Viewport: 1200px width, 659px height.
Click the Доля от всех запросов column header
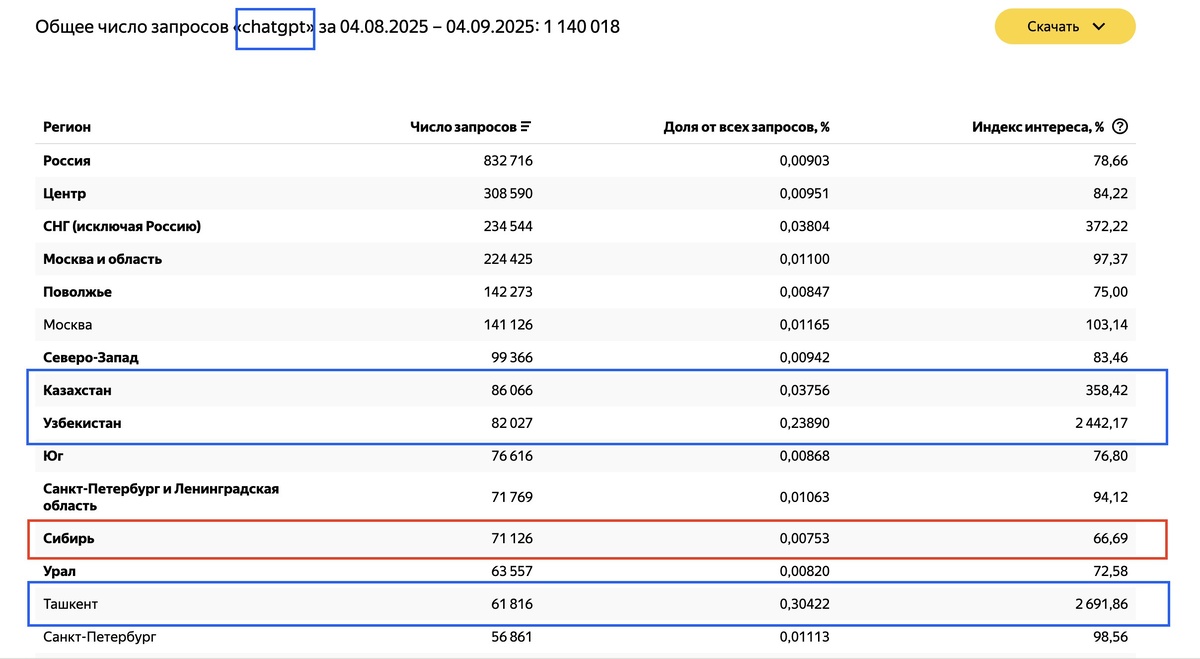click(746, 127)
